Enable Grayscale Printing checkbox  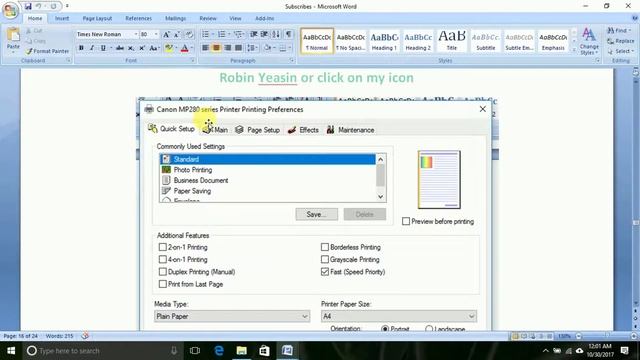point(325,259)
